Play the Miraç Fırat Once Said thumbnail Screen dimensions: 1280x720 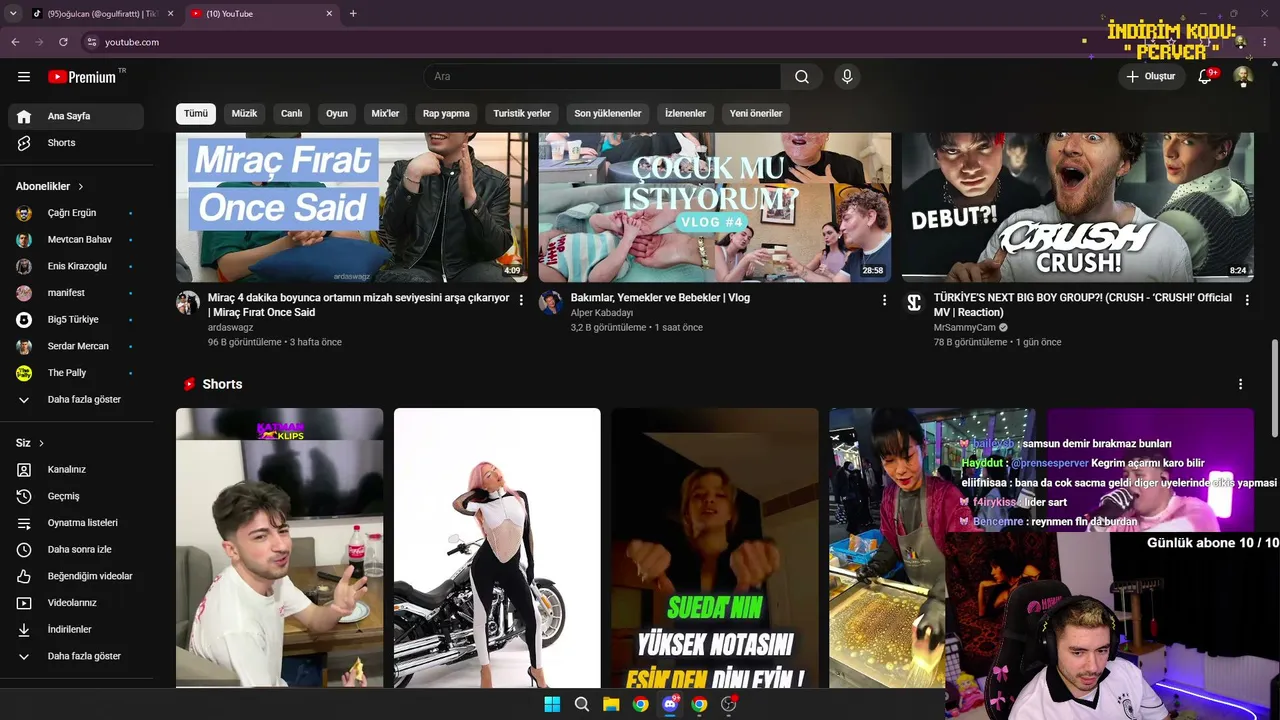tap(352, 207)
